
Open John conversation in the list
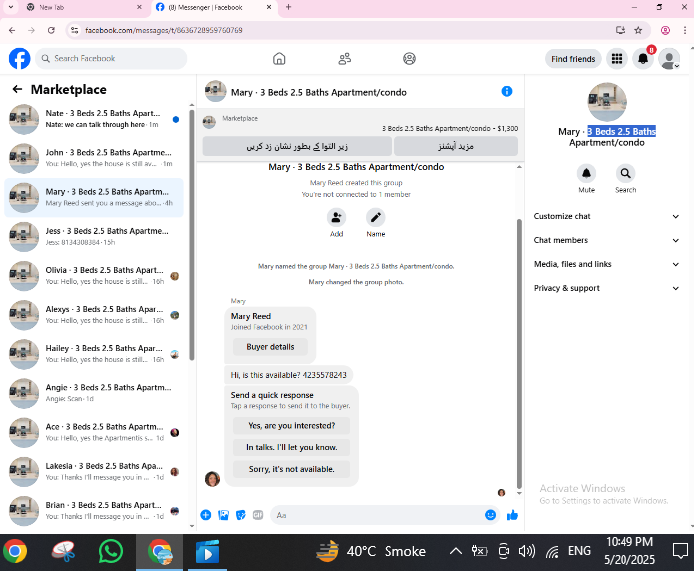pyautogui.click(x=94, y=158)
